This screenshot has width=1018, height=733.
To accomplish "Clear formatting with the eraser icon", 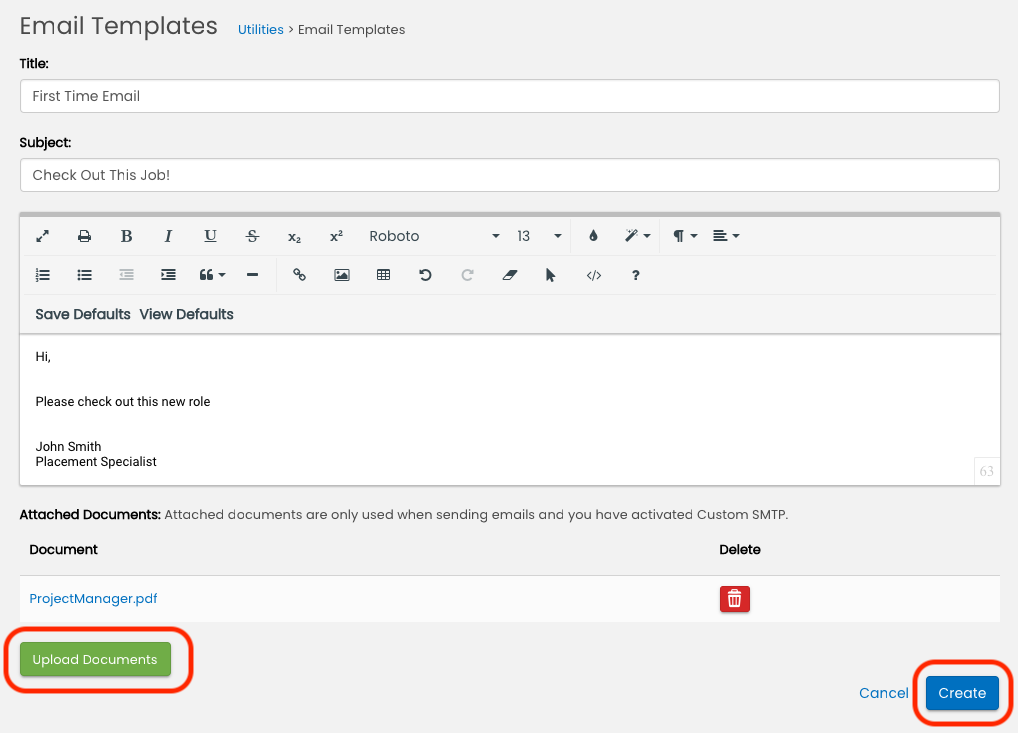I will click(510, 275).
